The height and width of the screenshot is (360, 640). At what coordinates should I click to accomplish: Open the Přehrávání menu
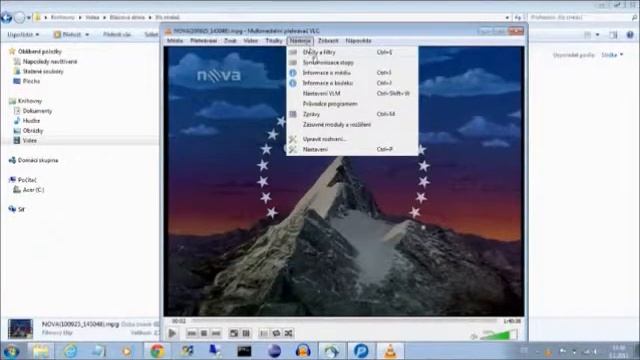click(x=203, y=41)
